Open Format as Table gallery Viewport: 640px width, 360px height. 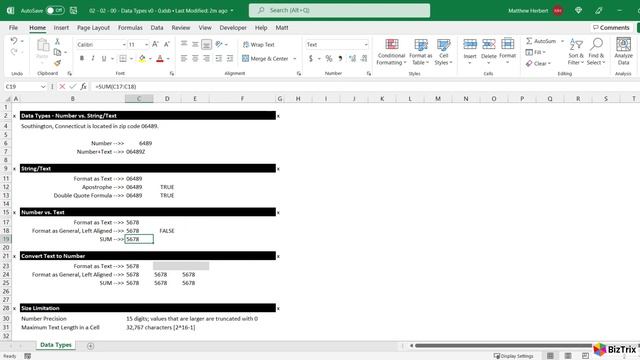point(420,51)
